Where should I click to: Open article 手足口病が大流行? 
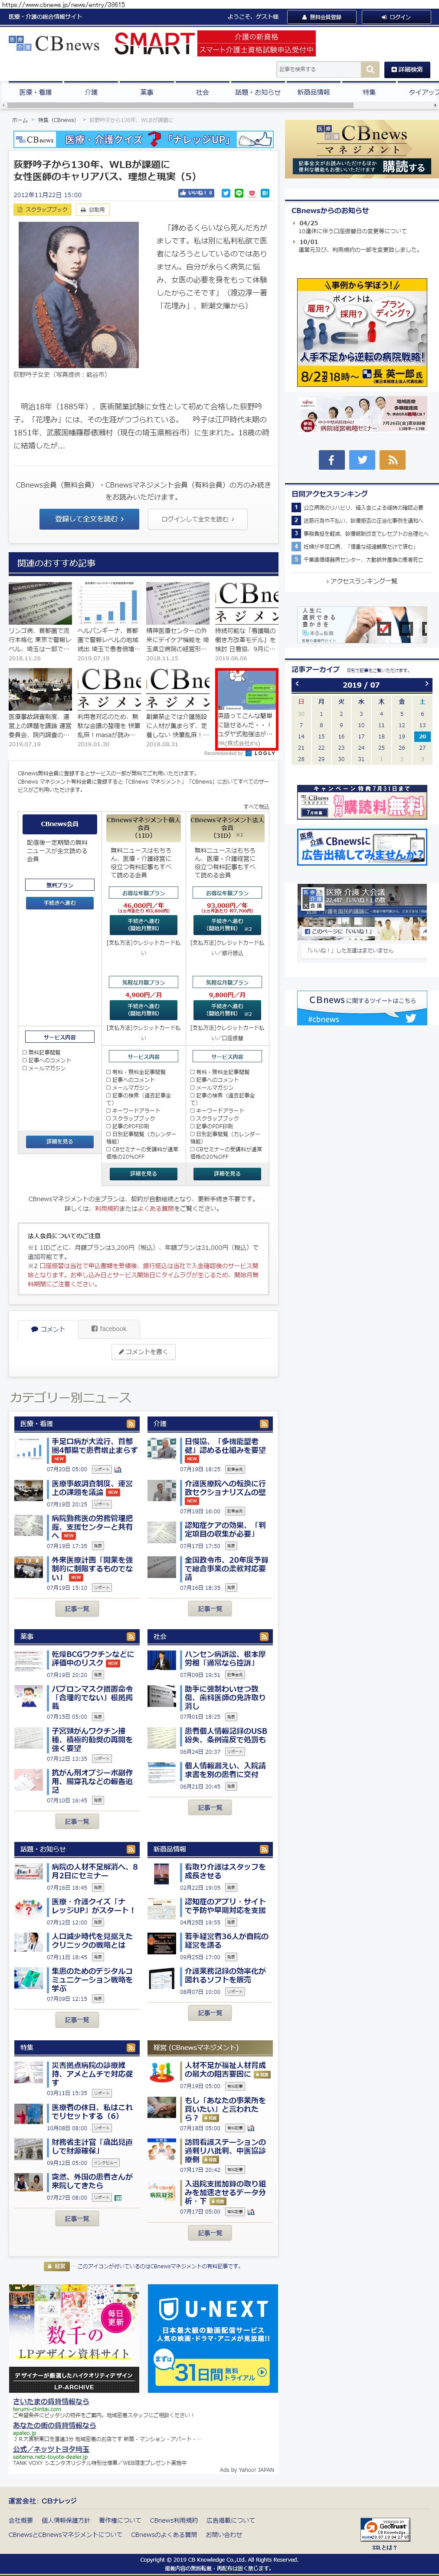click(x=94, y=1446)
